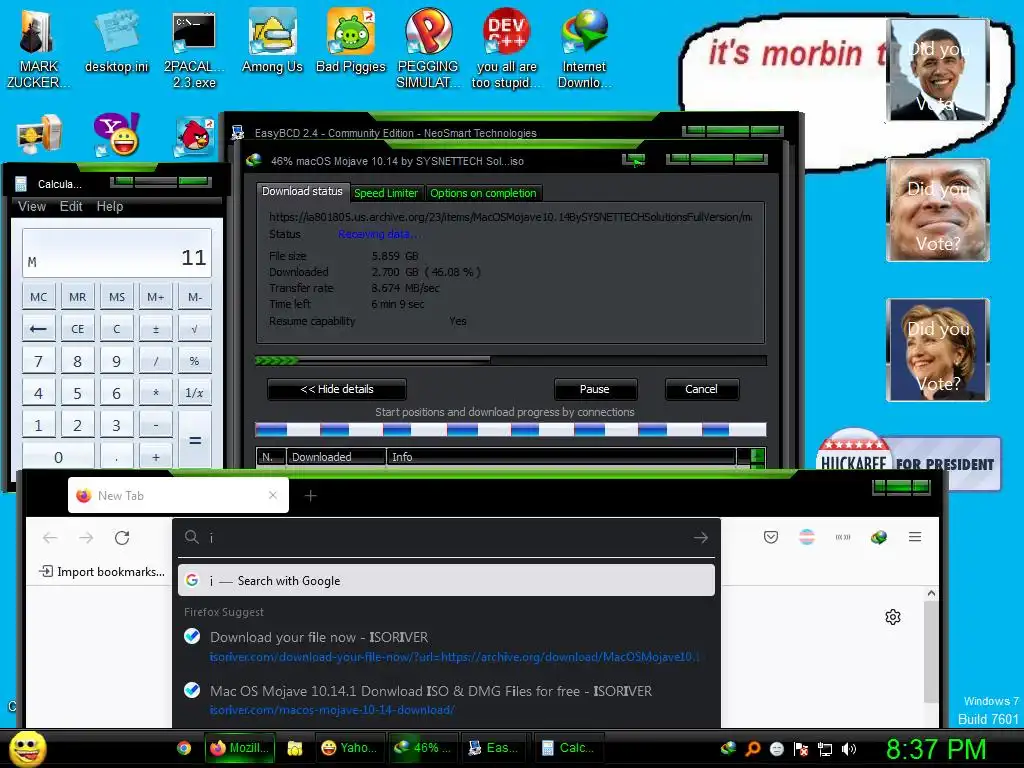Click the orange search tray icon

pos(752,748)
